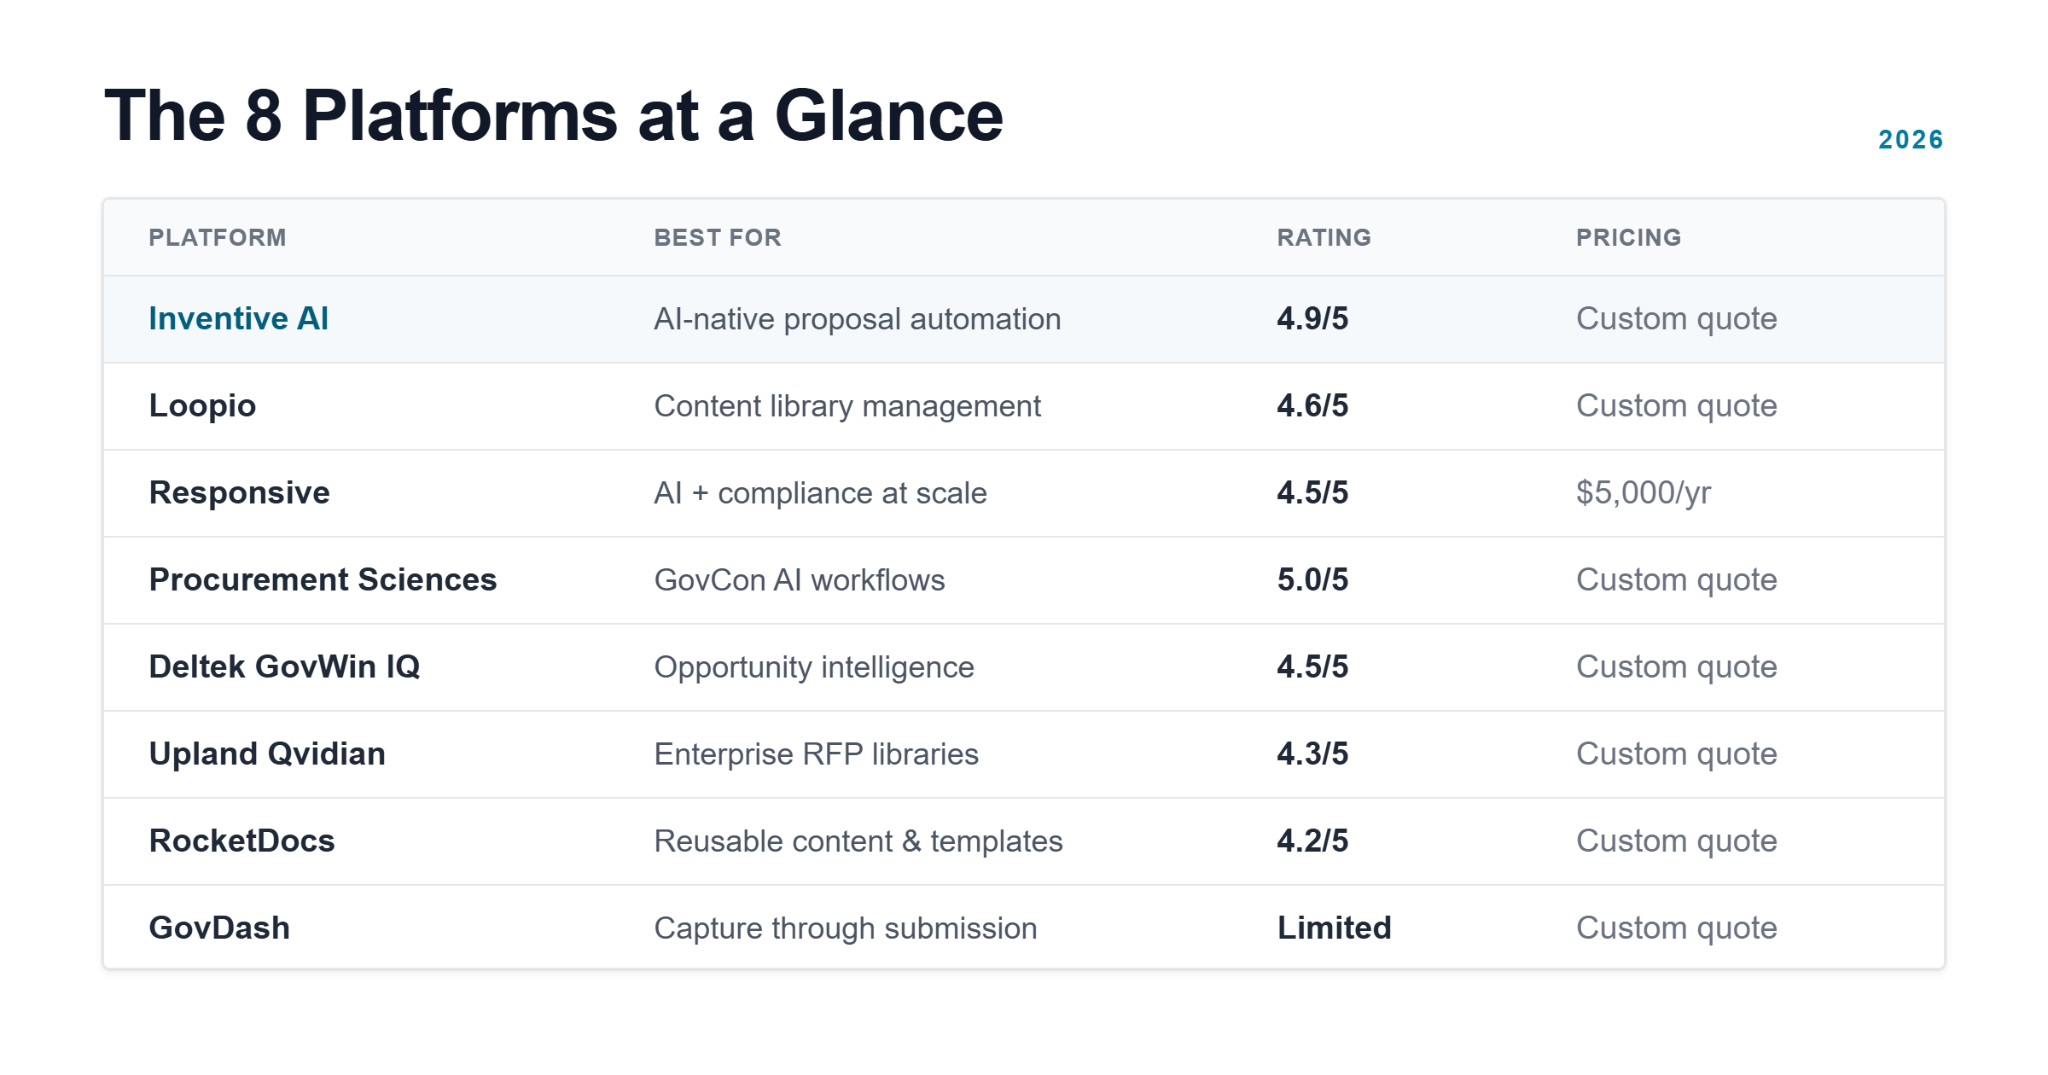This screenshot has width=2048, height=1075.
Task: Click the 'The 8 Platforms at a Glance' title
Action: [553, 116]
